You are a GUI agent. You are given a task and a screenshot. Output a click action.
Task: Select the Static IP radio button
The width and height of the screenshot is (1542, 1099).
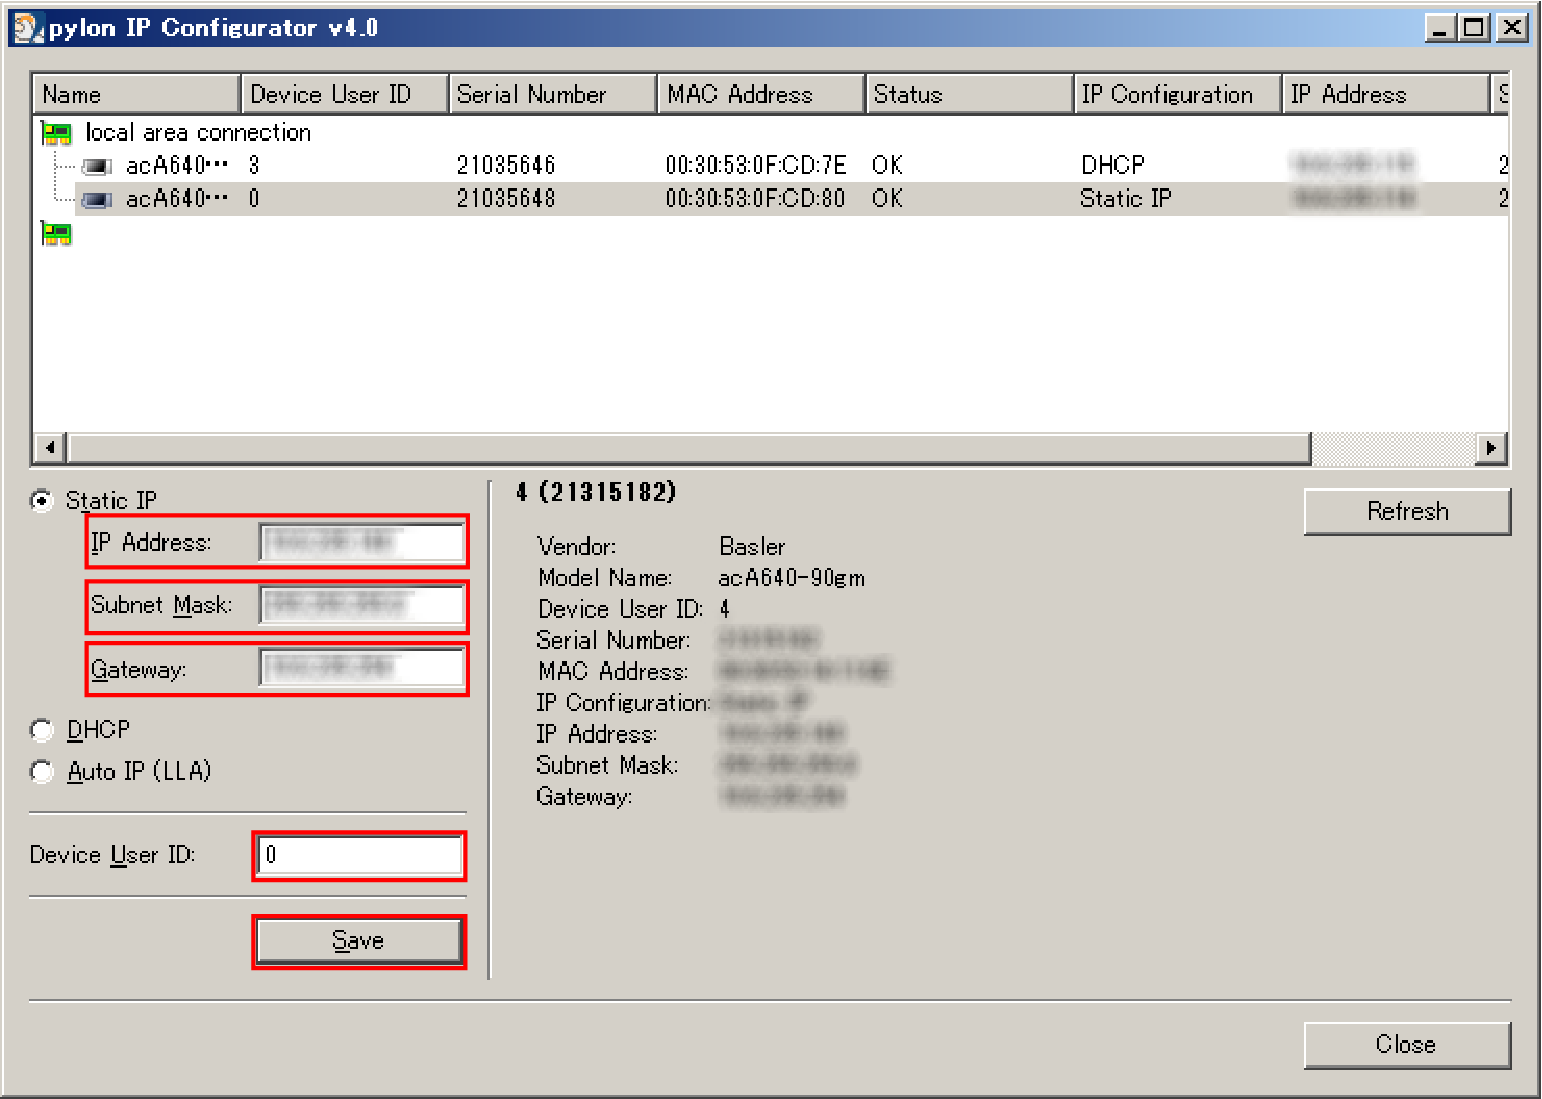click(x=42, y=501)
